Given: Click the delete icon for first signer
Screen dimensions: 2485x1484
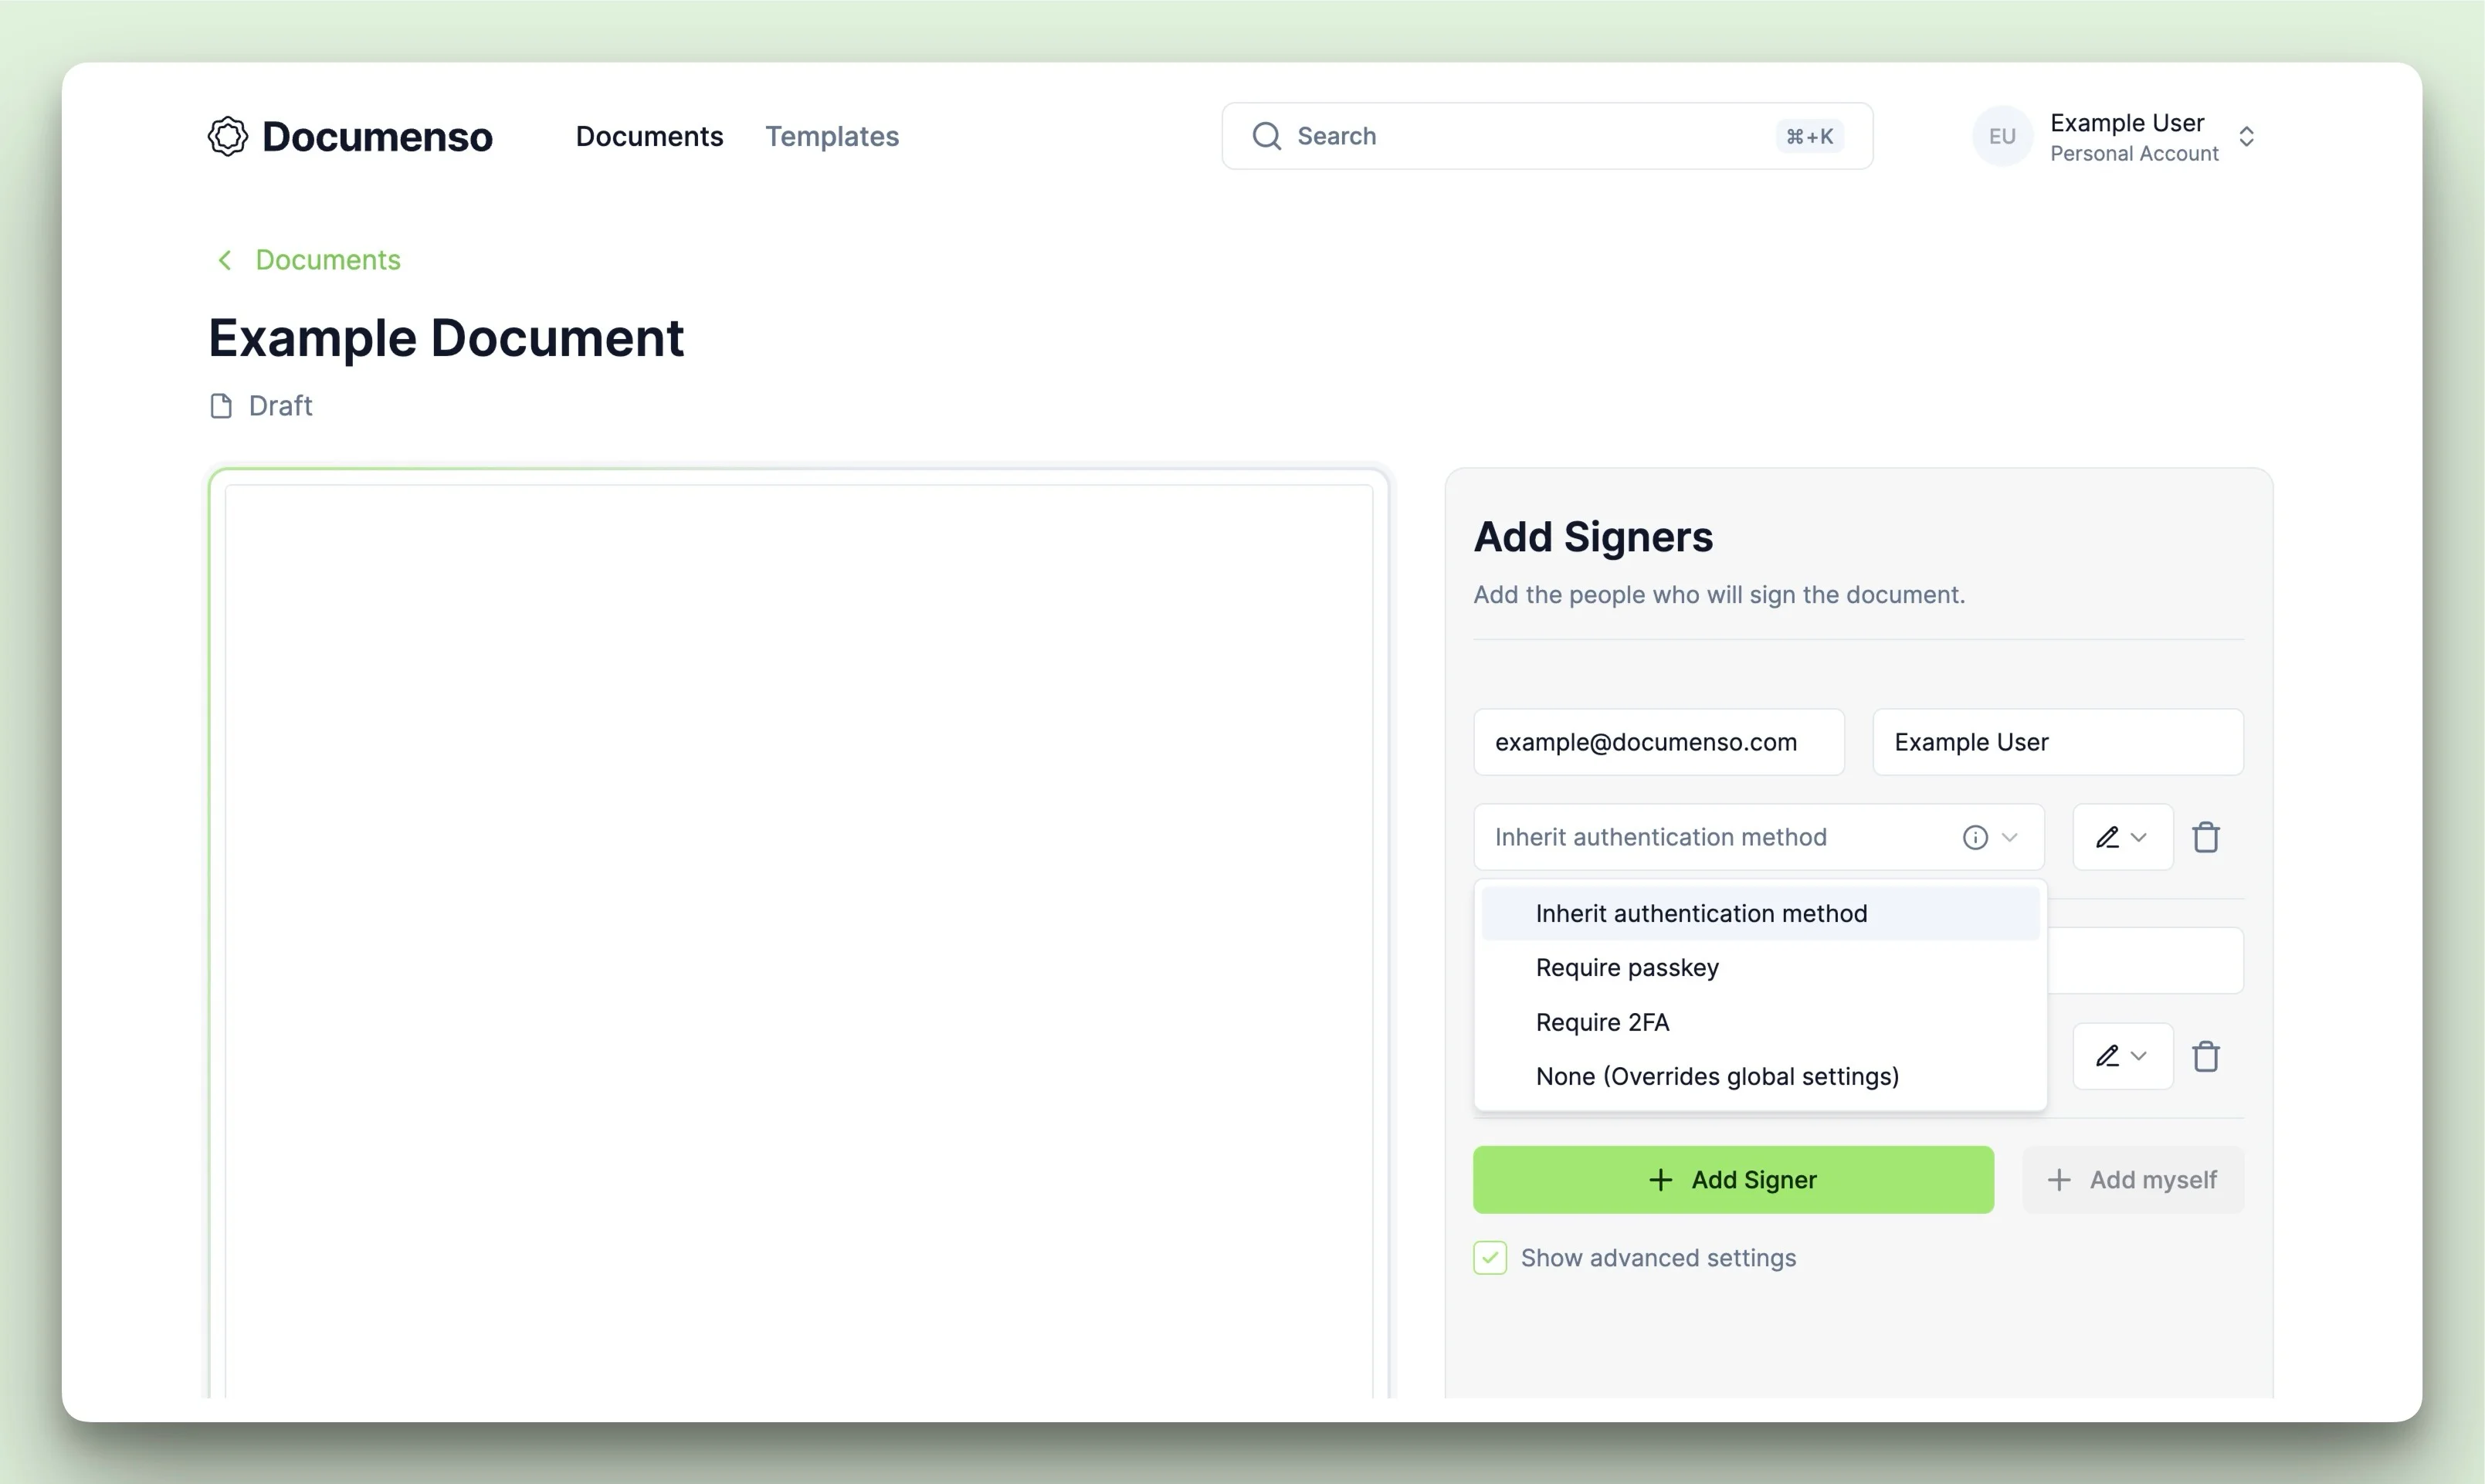Looking at the screenshot, I should (2206, 835).
